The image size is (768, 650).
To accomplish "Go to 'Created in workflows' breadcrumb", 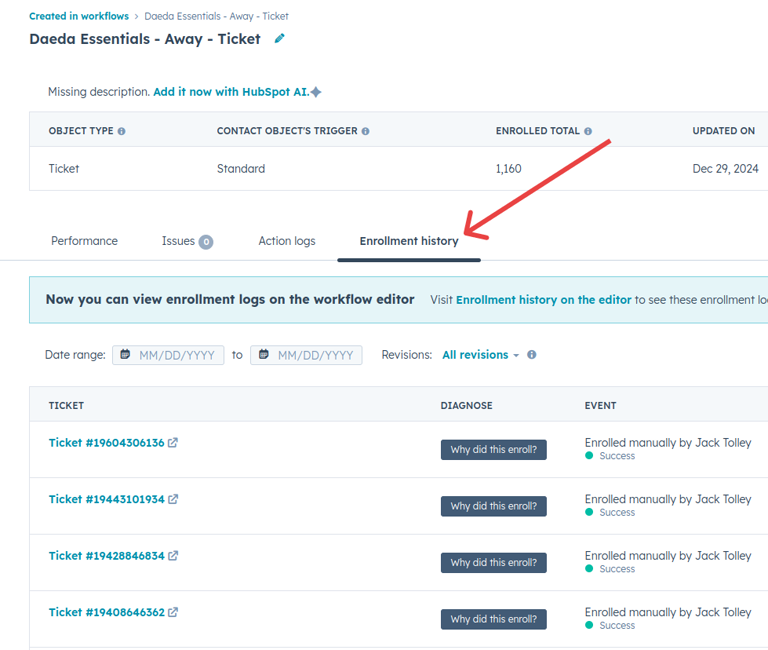I will [79, 16].
